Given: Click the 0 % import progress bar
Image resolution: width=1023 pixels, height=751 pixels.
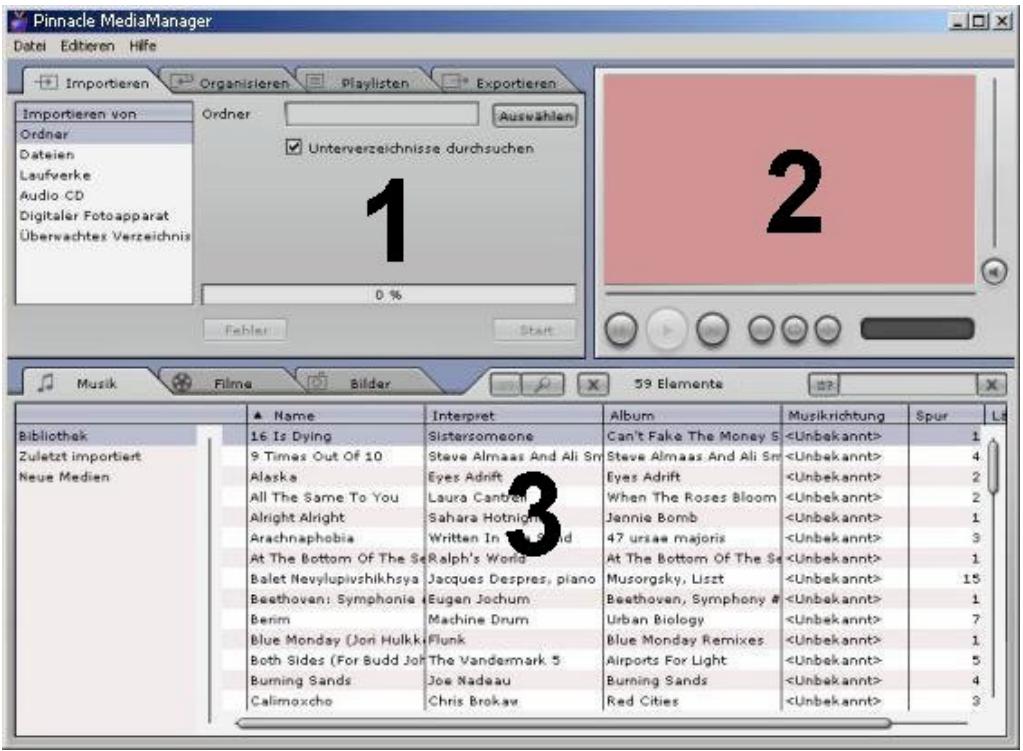Looking at the screenshot, I should [389, 295].
